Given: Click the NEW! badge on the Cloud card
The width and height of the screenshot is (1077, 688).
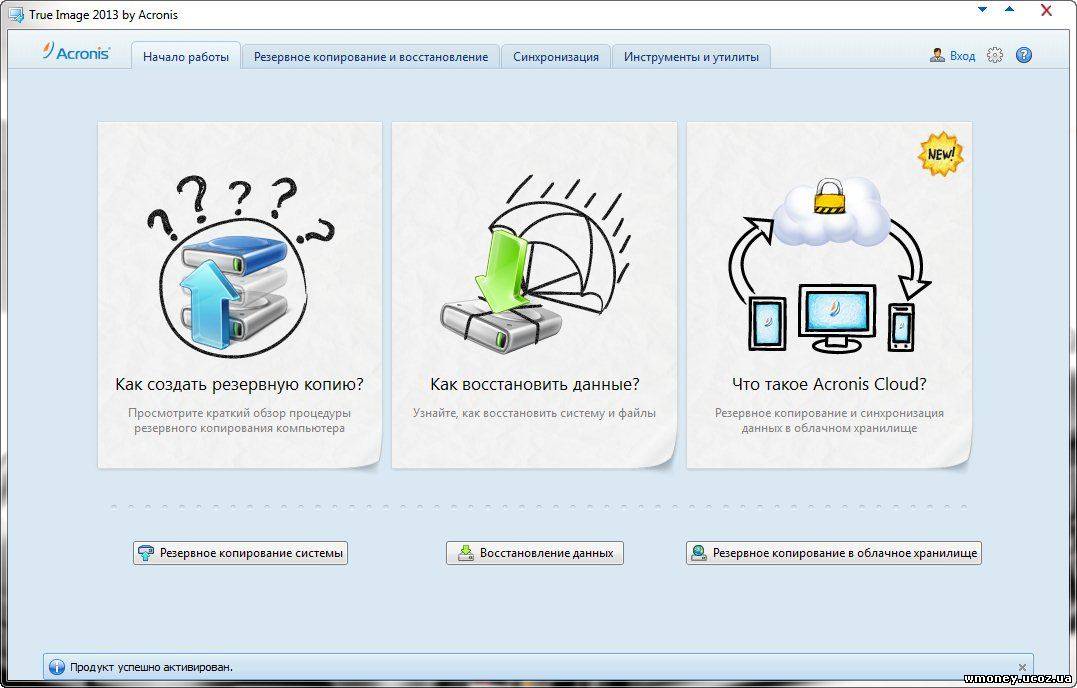Looking at the screenshot, I should (941, 154).
